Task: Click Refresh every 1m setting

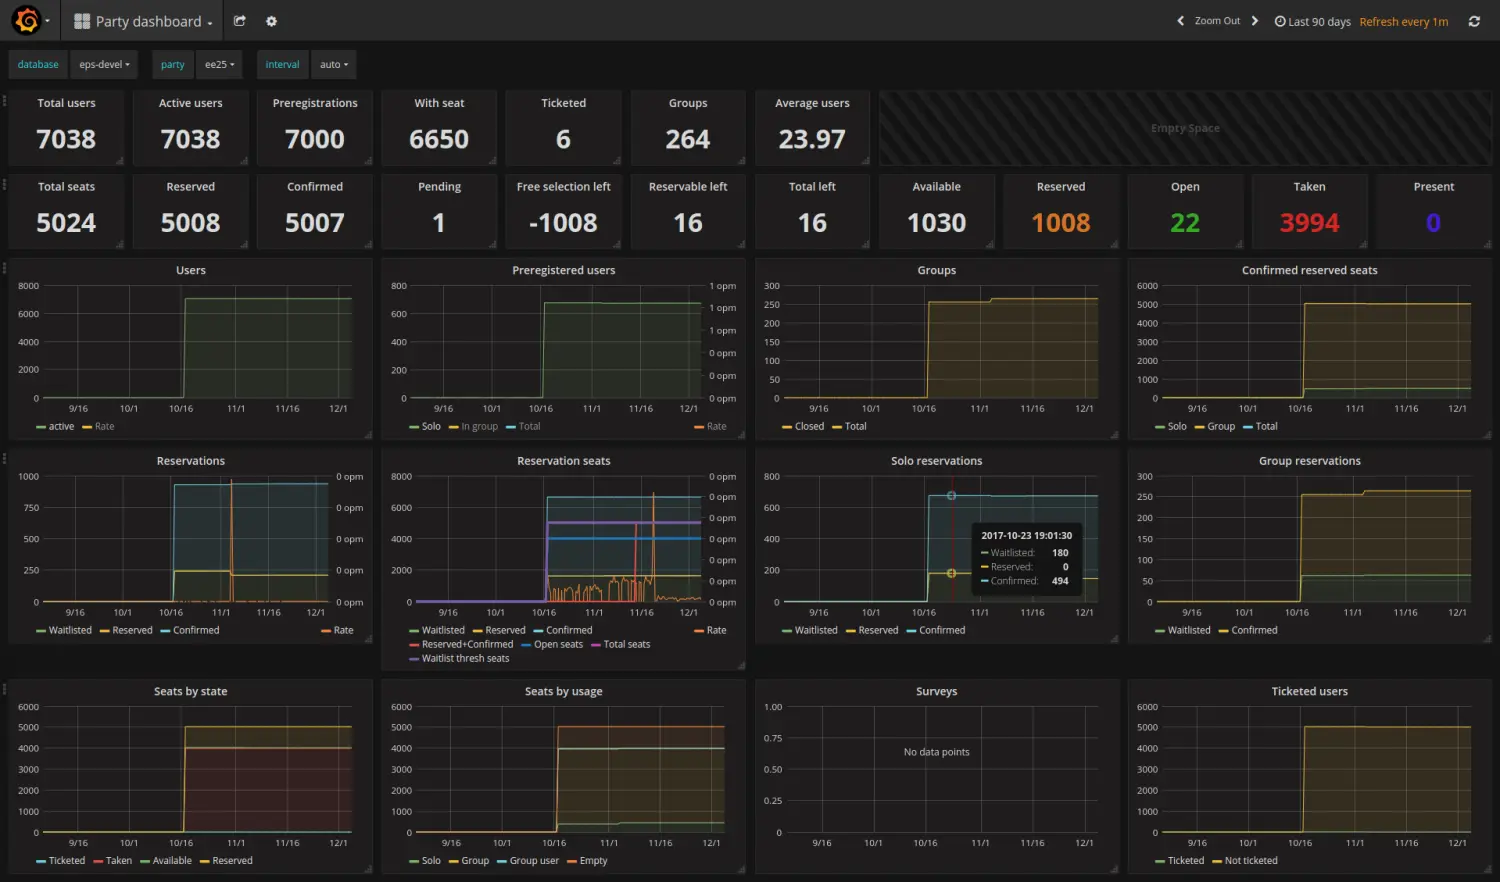Action: [1403, 21]
